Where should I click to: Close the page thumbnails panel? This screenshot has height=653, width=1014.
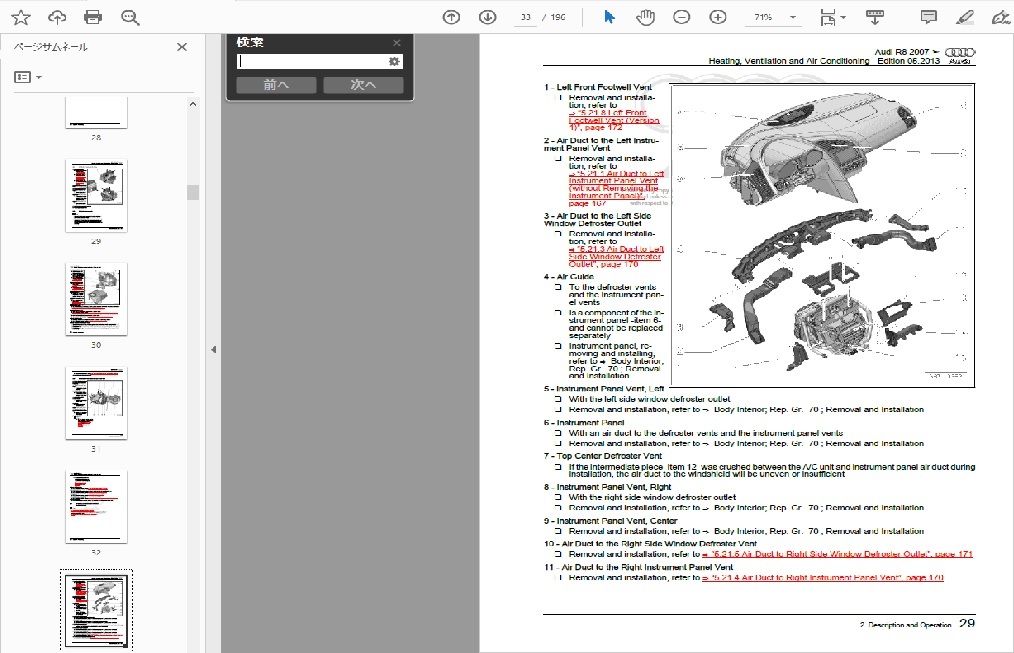(182, 47)
